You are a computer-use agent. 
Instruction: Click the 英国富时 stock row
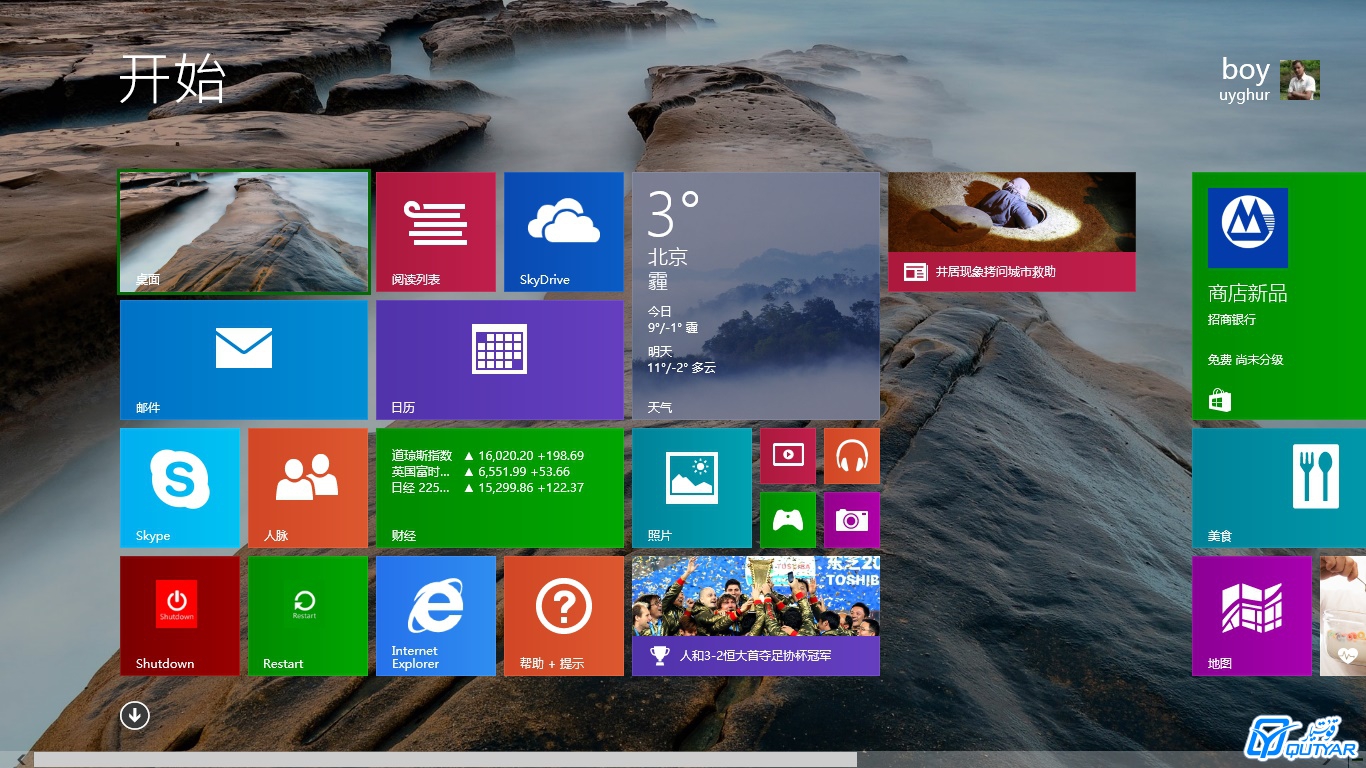[x=481, y=471]
